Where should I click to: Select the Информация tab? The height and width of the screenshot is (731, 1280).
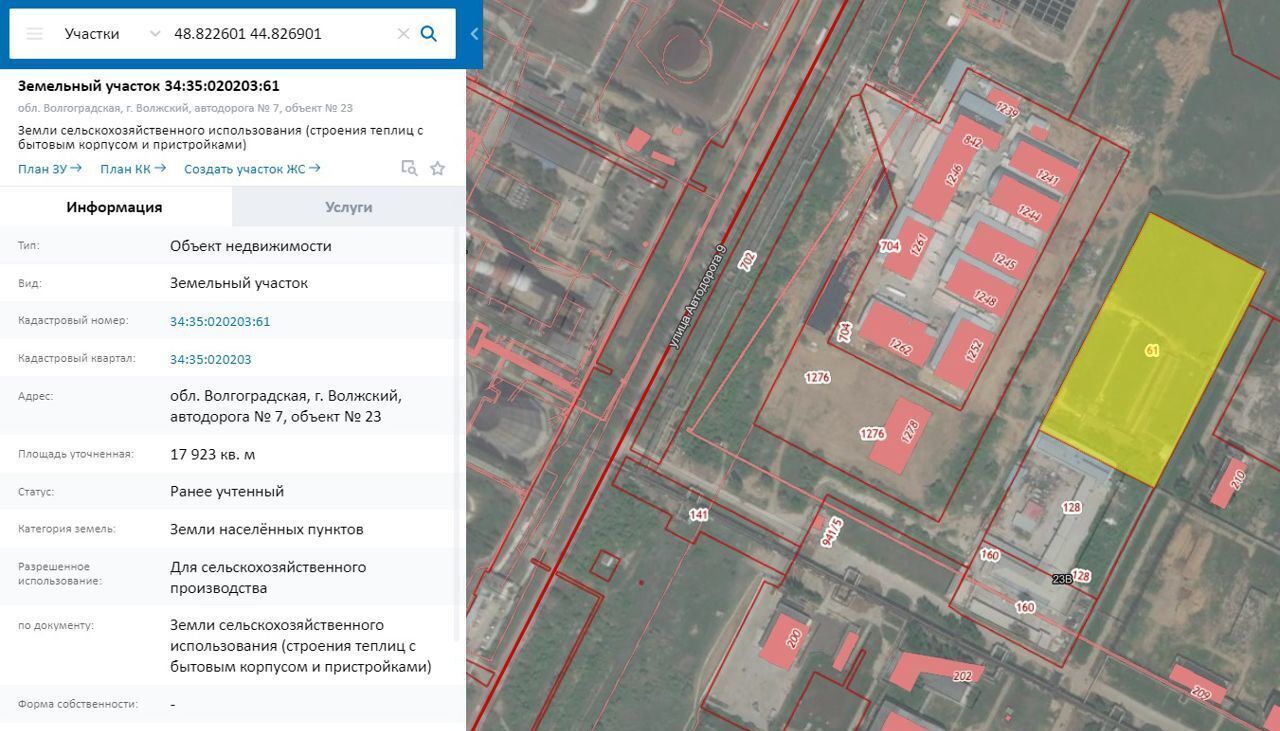tap(114, 207)
